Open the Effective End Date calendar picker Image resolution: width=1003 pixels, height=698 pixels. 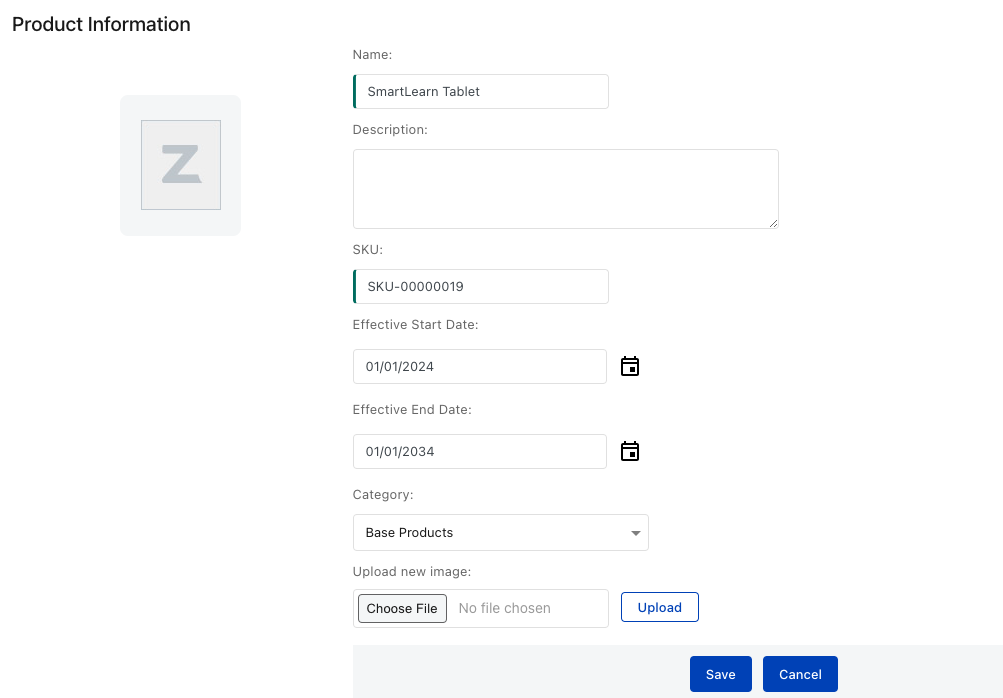pyautogui.click(x=629, y=451)
